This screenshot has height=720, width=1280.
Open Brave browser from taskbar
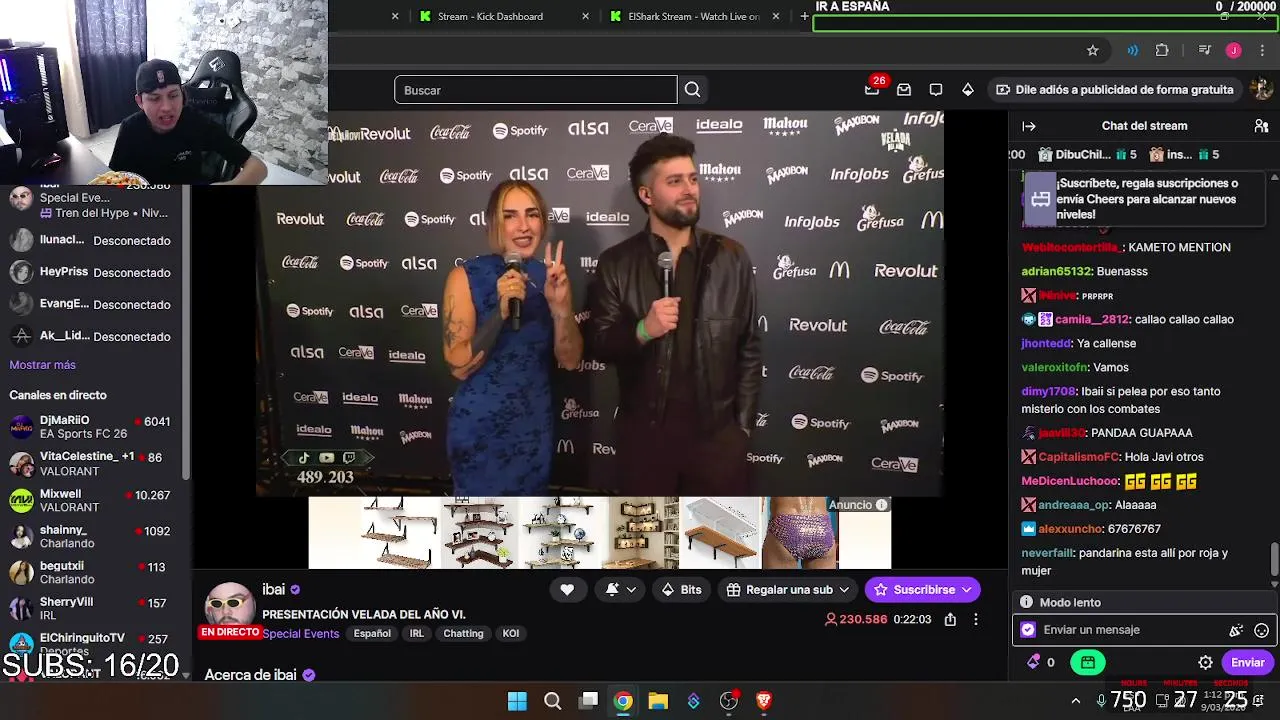[x=764, y=701]
